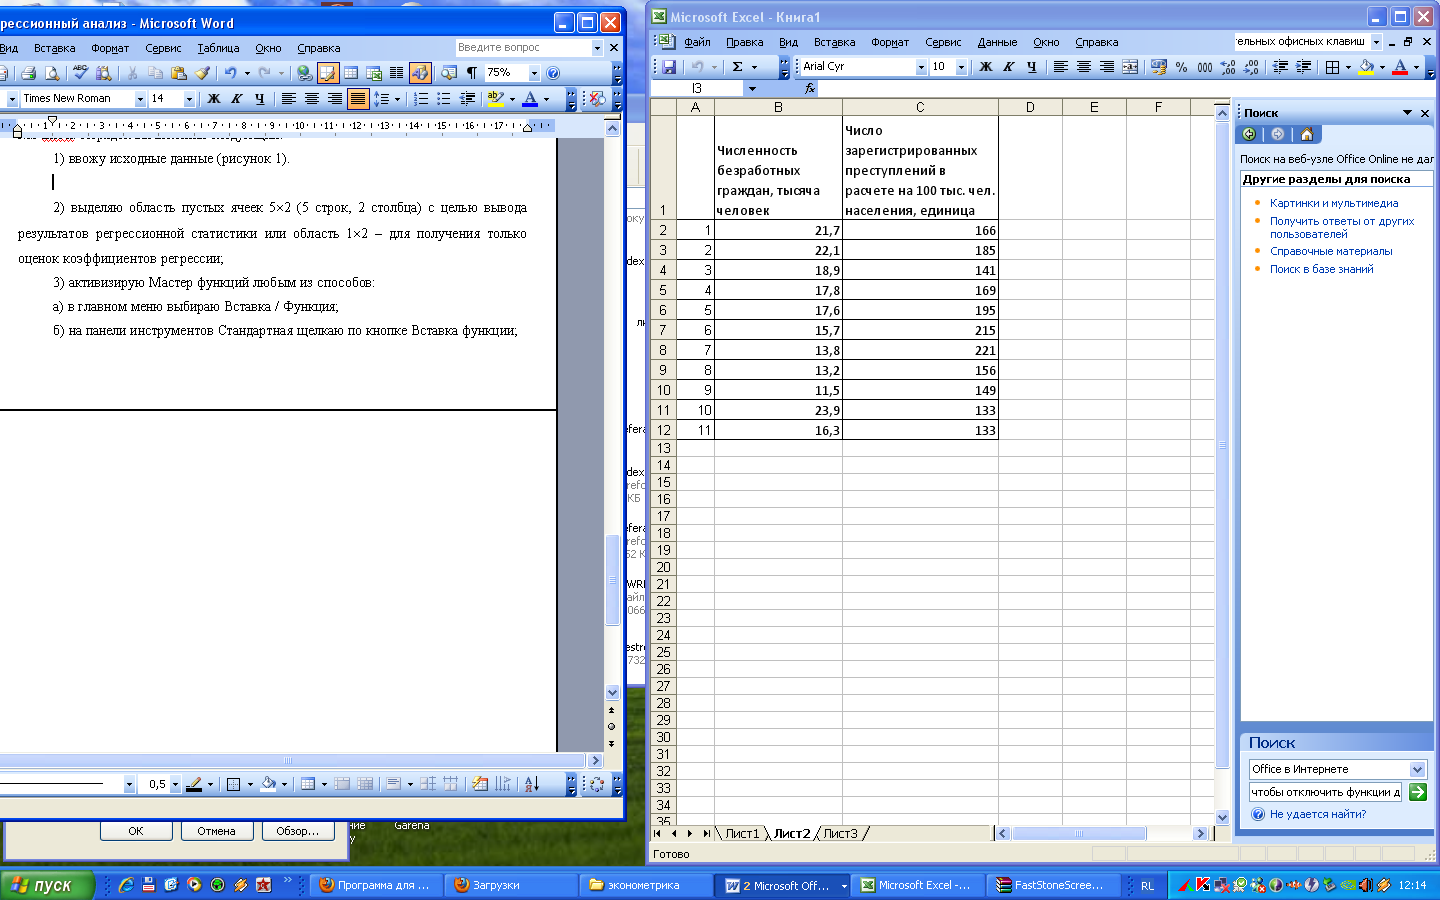This screenshot has width=1440, height=900.
Task: Toggle Justify alignment in Word
Action: click(358, 99)
